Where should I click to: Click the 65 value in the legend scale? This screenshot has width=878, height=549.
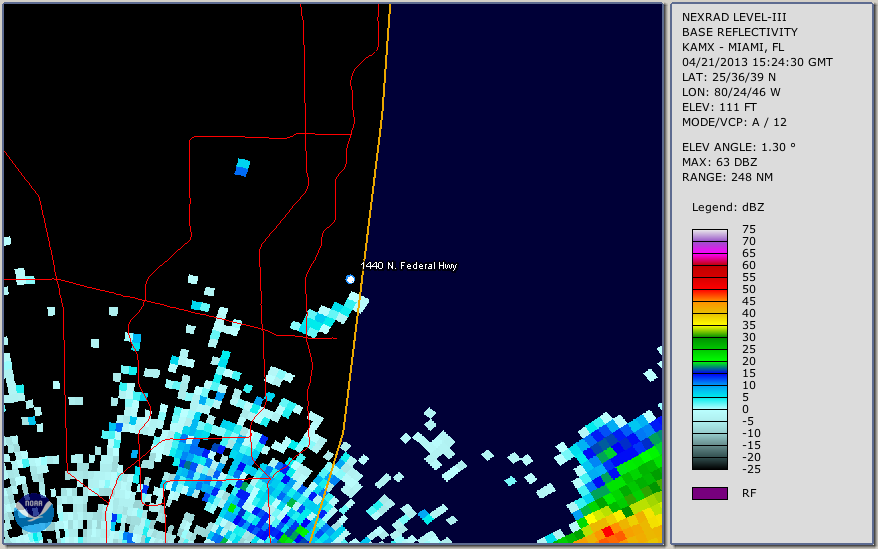coord(749,253)
